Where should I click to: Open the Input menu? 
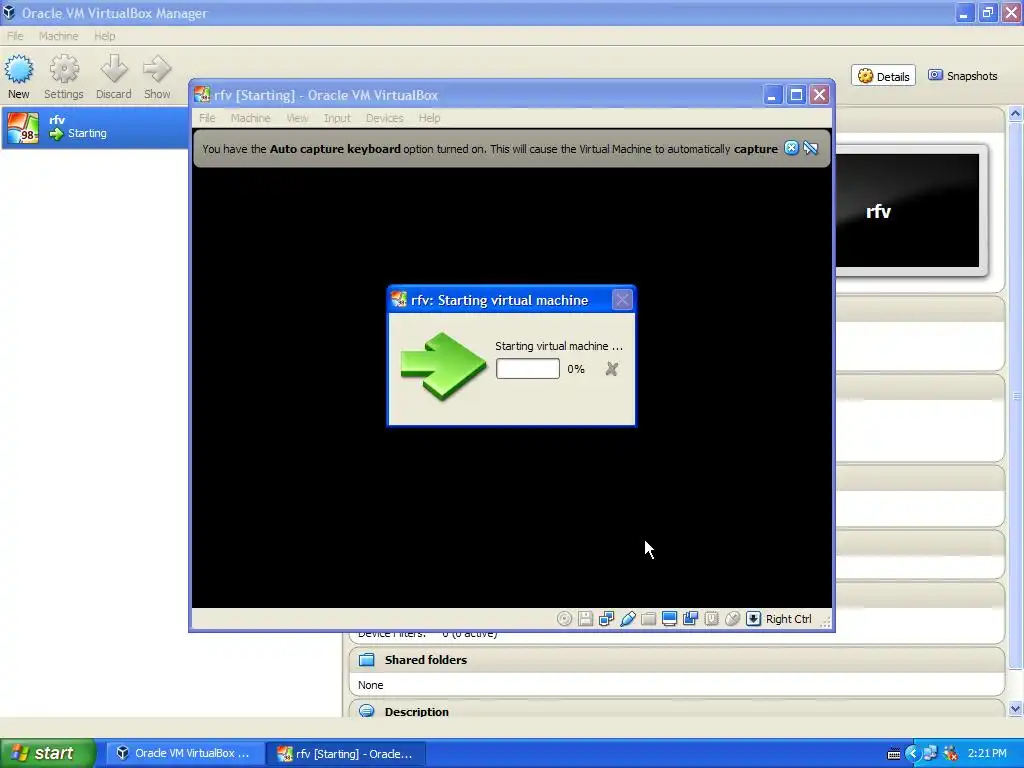(x=337, y=118)
